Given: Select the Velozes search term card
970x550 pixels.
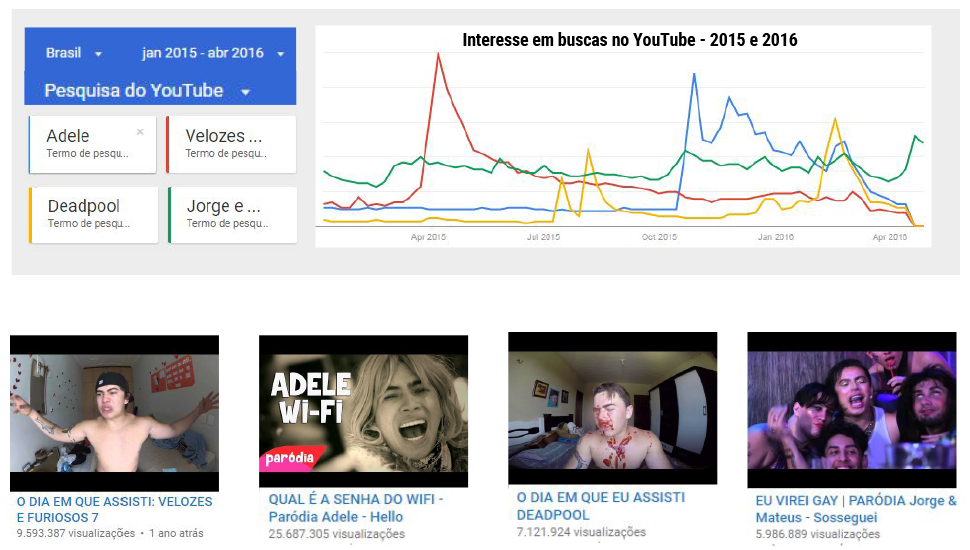Looking at the screenshot, I should point(231,144).
